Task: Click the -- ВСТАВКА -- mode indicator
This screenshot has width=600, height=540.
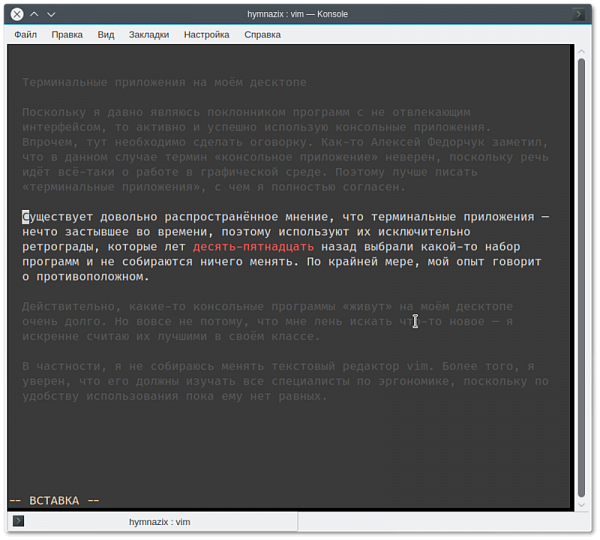Action: click(54, 501)
